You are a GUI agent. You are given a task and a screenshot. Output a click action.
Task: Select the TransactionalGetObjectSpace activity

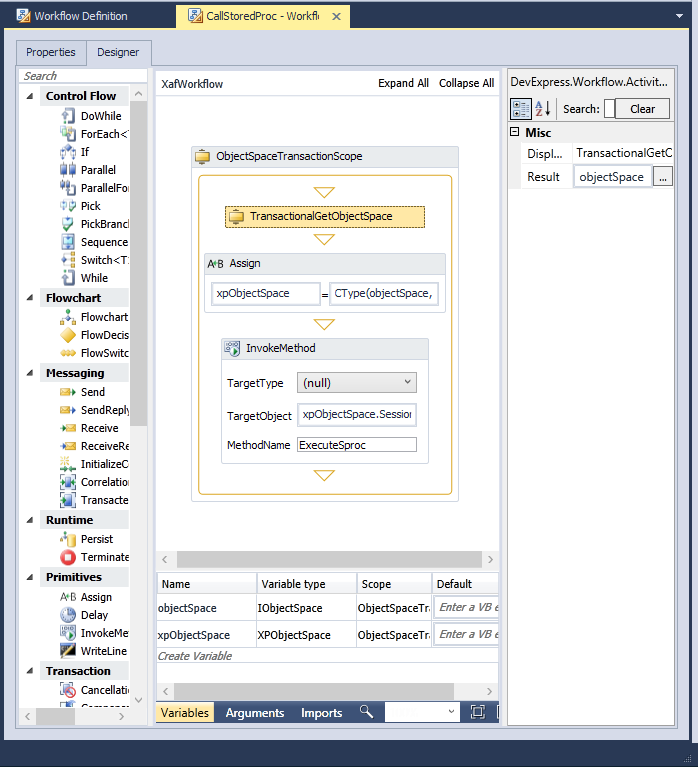325,217
